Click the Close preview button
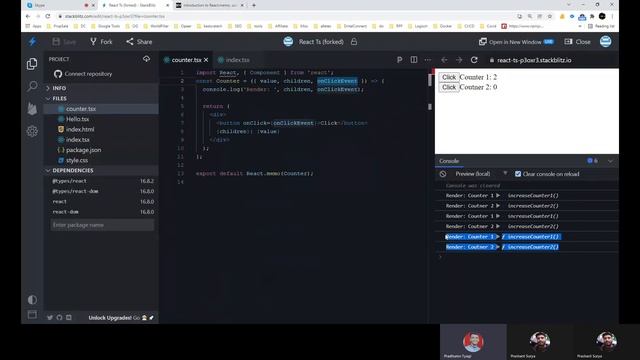 (x=577, y=42)
